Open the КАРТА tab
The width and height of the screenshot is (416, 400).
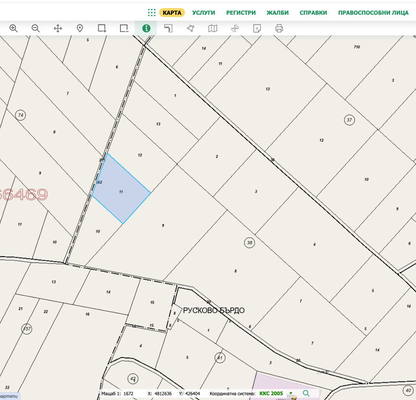pyautogui.click(x=172, y=13)
